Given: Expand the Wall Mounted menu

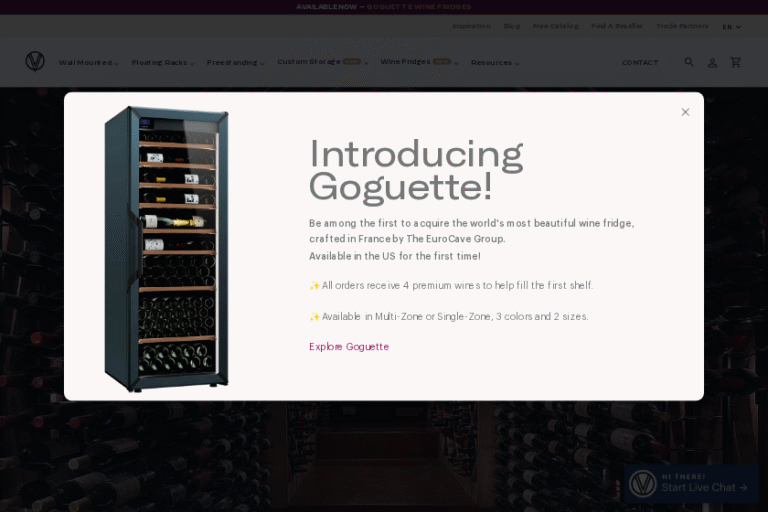Looking at the screenshot, I should pos(88,62).
